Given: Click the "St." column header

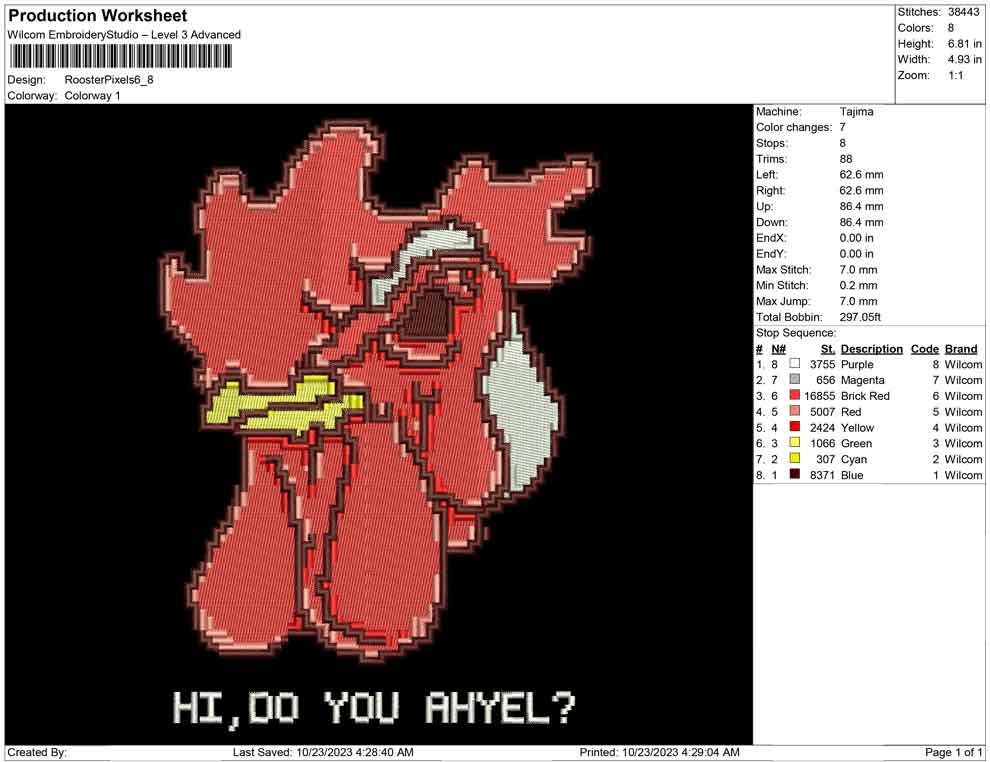Looking at the screenshot, I should coord(828,348).
